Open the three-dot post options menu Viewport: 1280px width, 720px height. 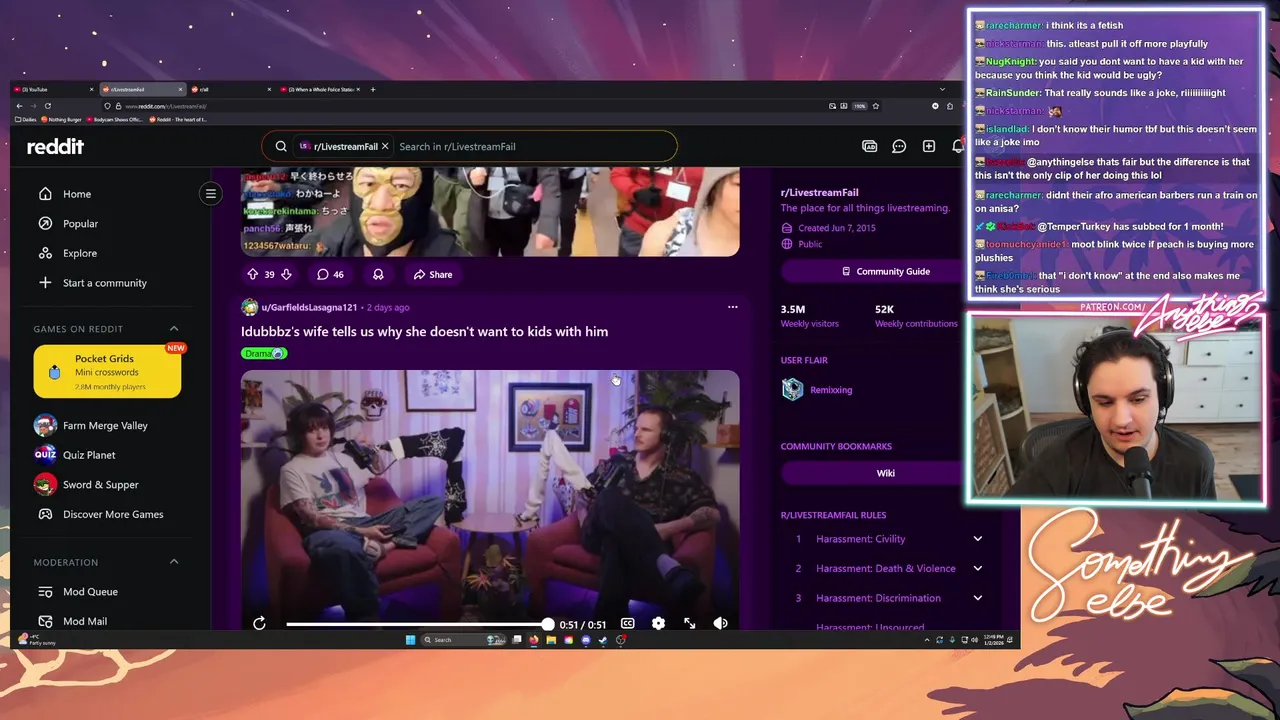[732, 307]
